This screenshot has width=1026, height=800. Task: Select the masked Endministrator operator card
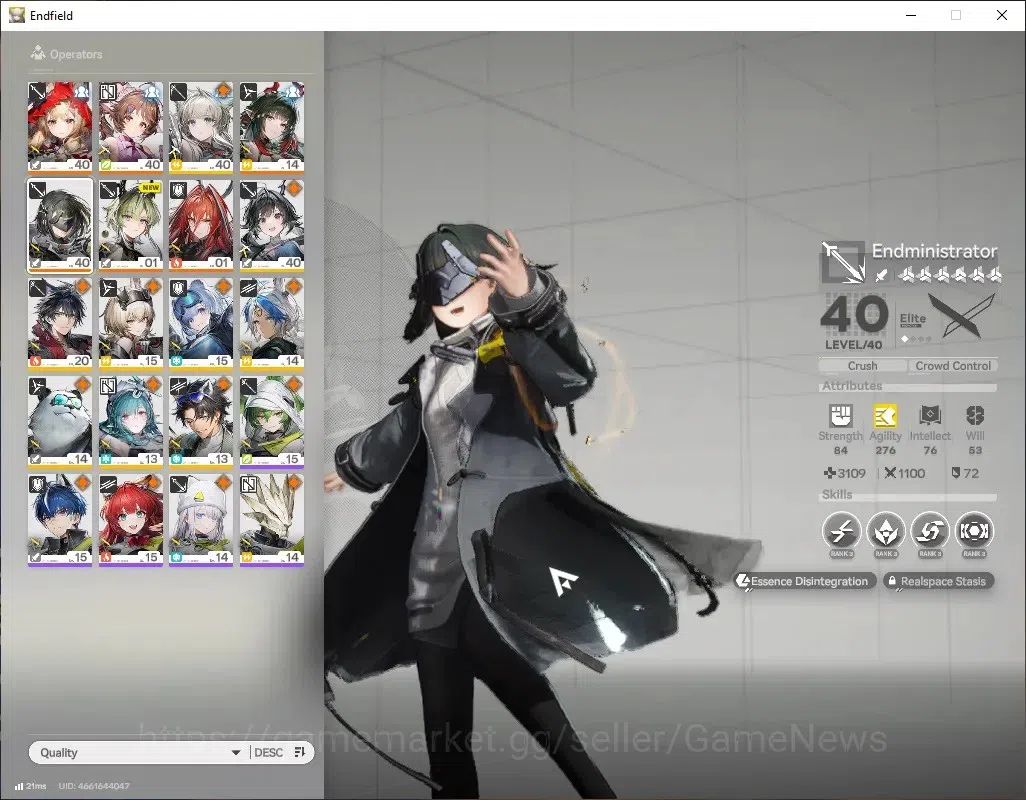point(60,226)
